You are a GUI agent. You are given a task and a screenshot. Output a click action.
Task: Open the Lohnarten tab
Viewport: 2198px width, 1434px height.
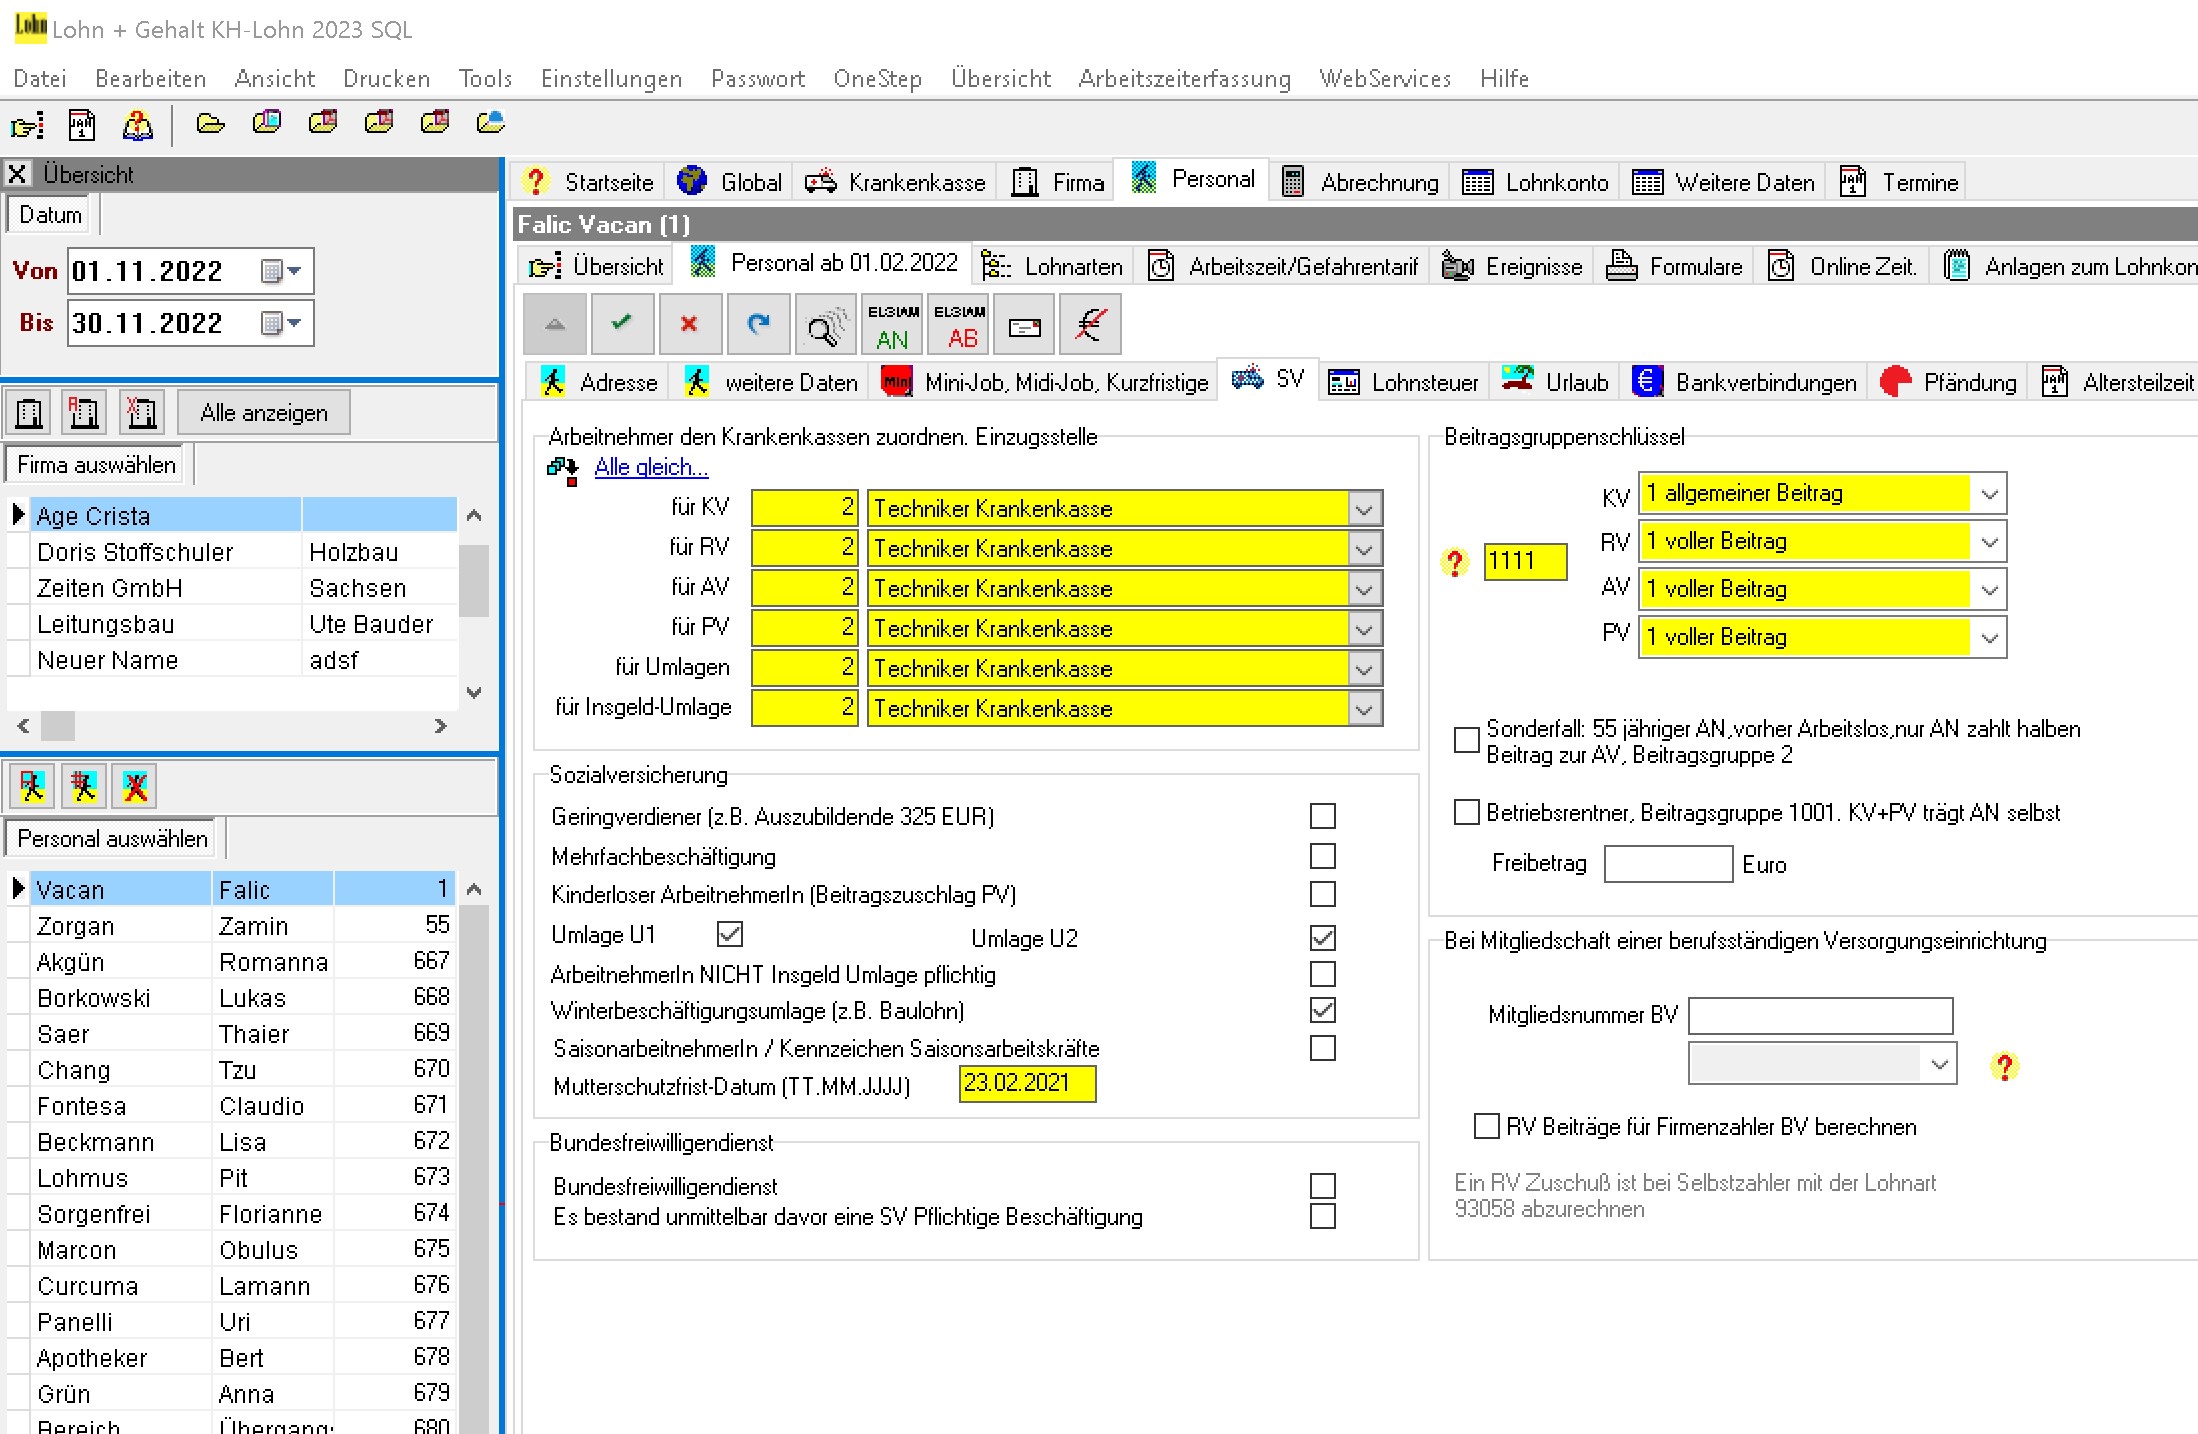[x=1052, y=266]
